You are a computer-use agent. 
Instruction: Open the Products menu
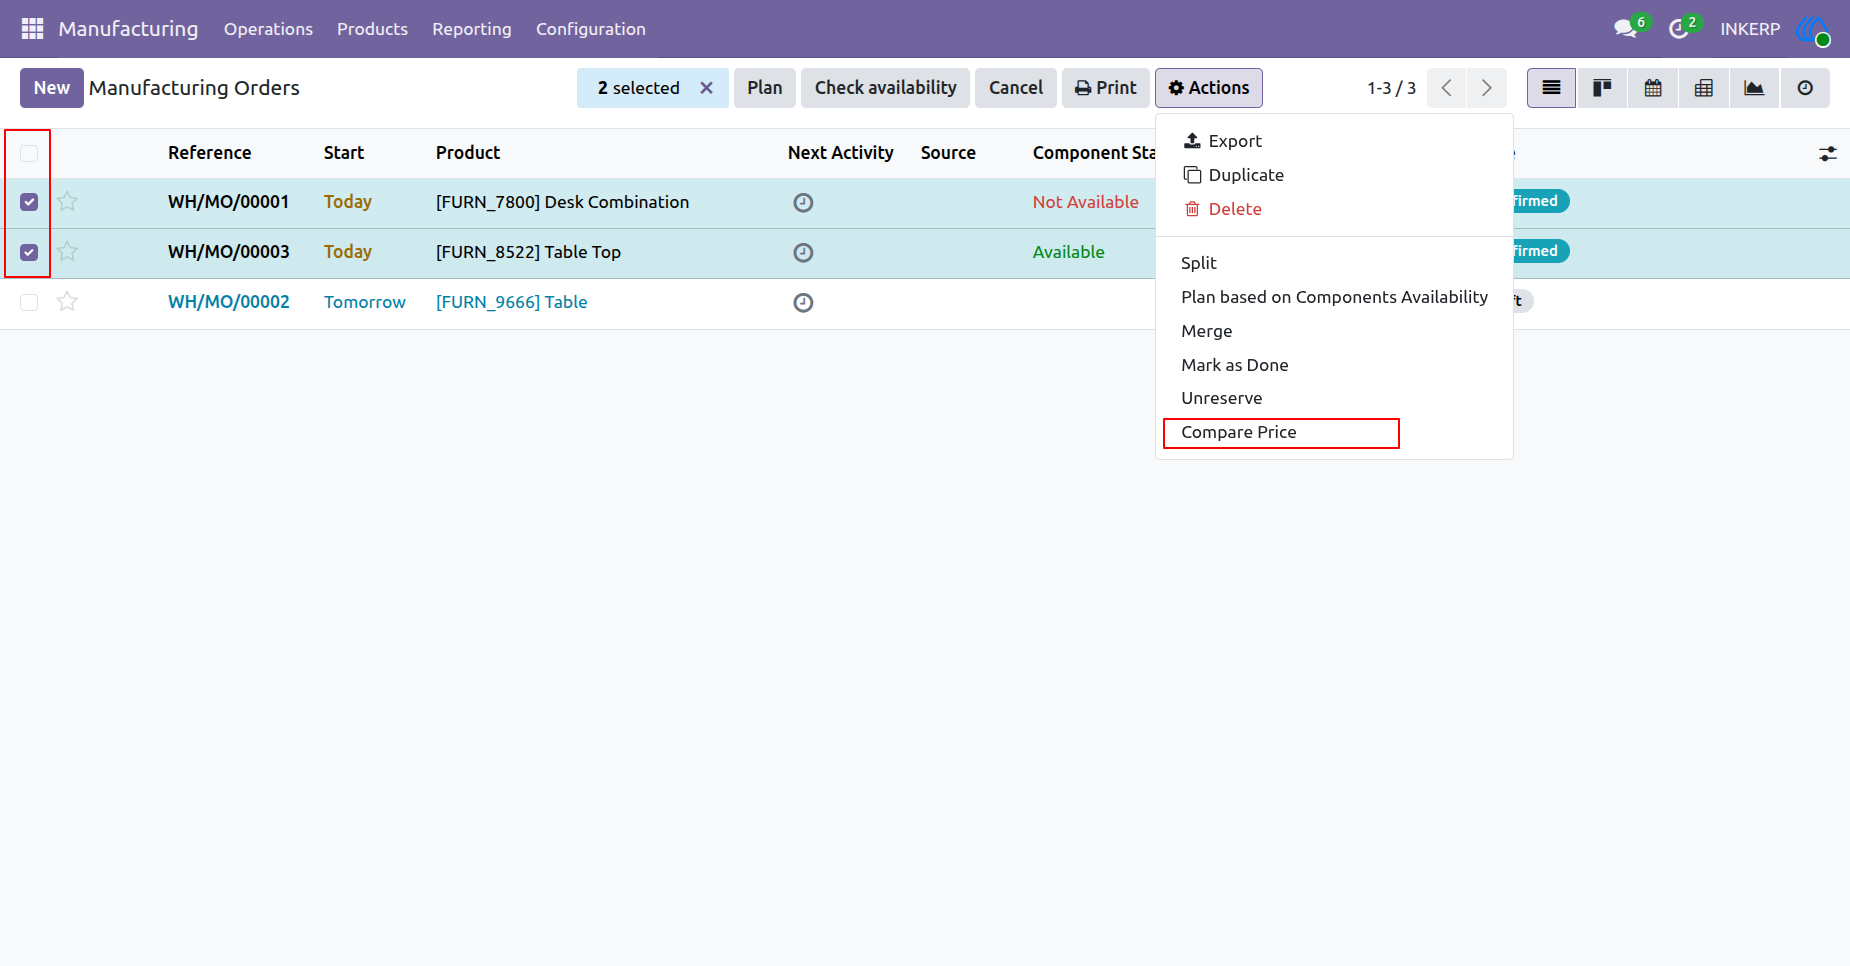click(372, 29)
